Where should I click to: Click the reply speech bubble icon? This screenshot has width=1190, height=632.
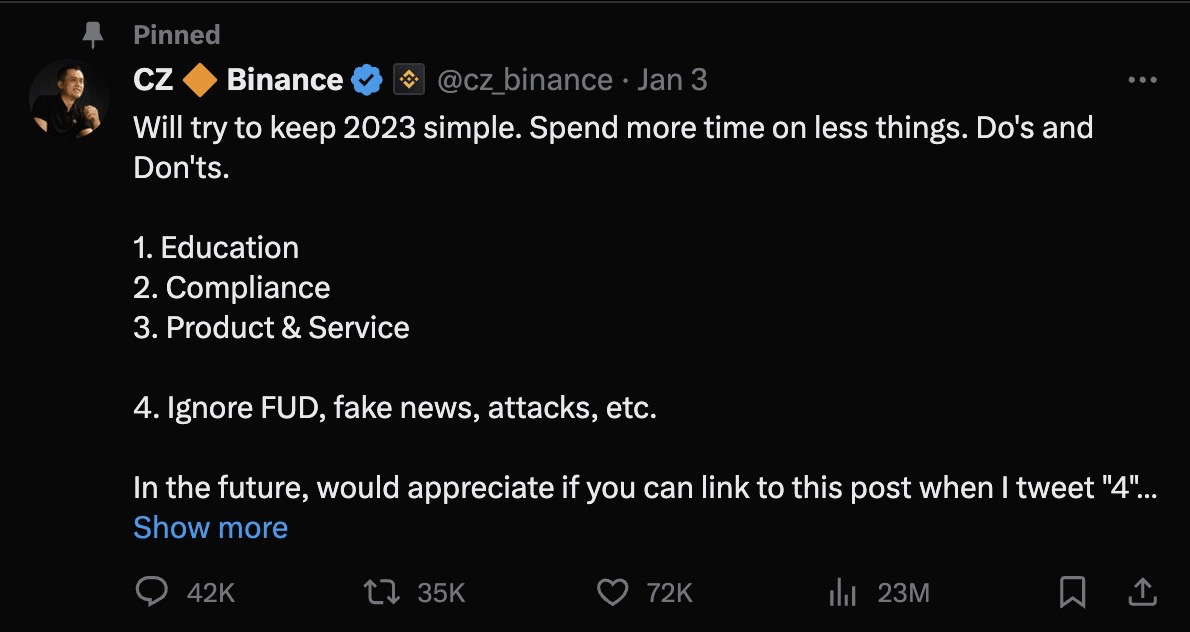tap(151, 592)
